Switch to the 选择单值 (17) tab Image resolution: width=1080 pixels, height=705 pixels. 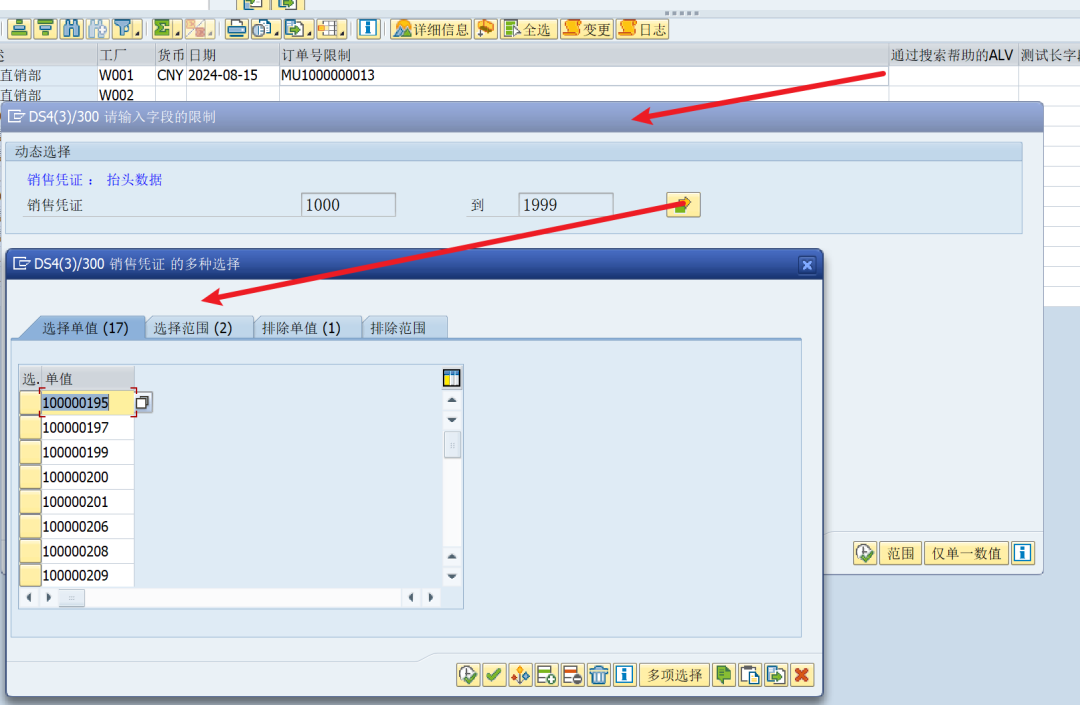85,328
